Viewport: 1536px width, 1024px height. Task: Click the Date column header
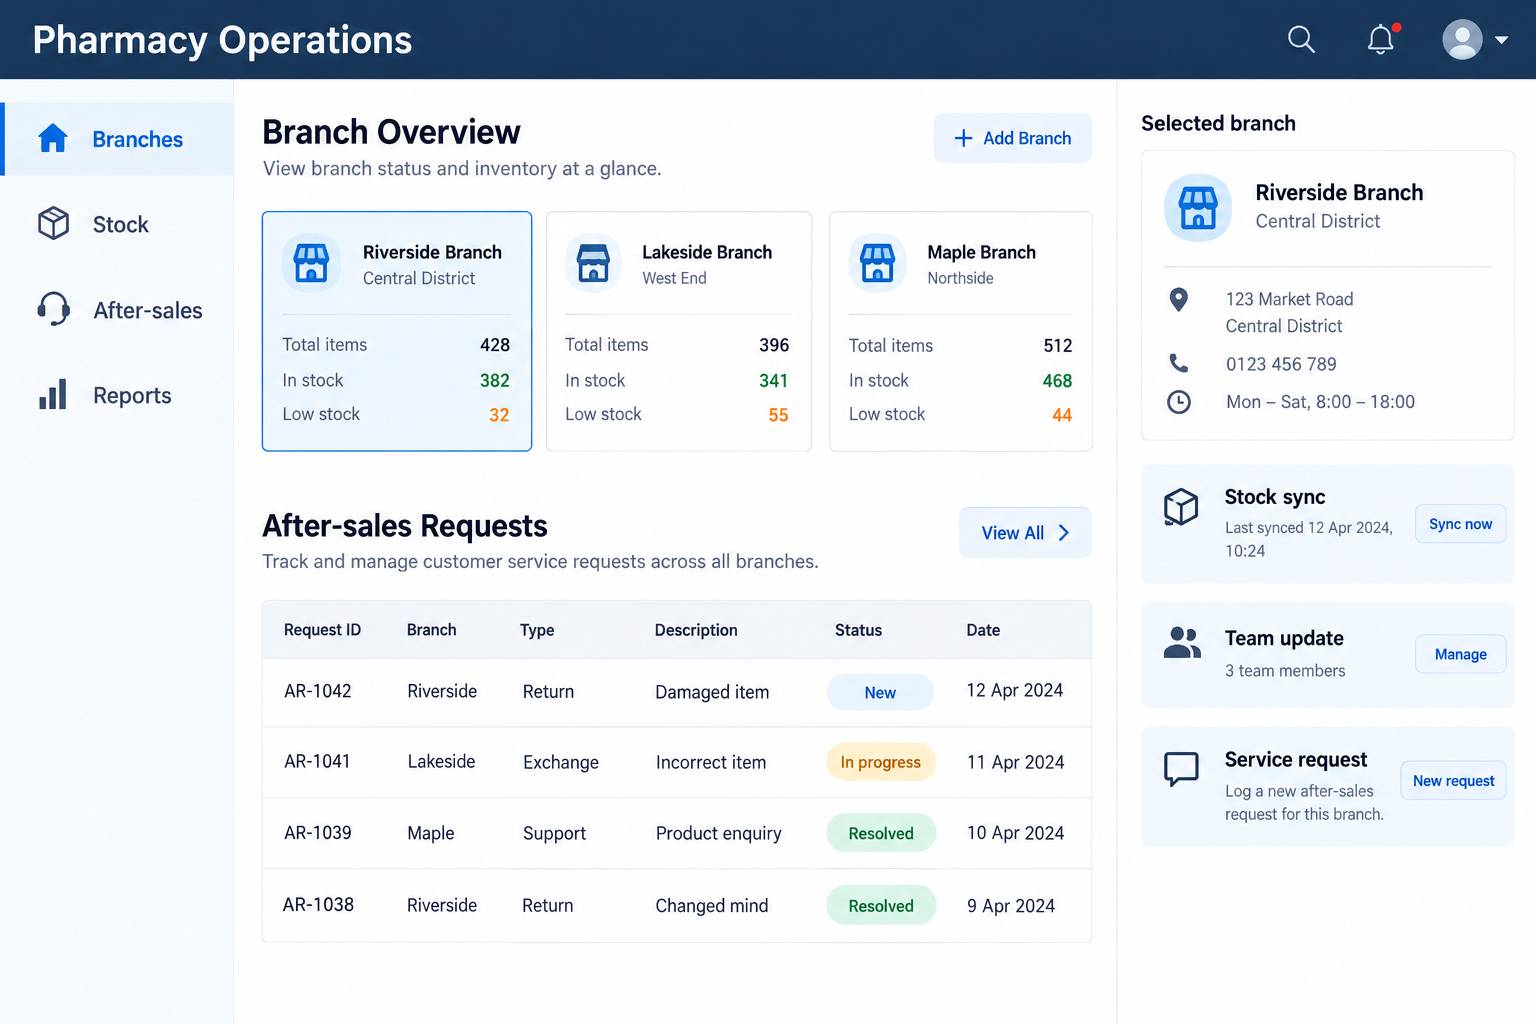click(983, 630)
